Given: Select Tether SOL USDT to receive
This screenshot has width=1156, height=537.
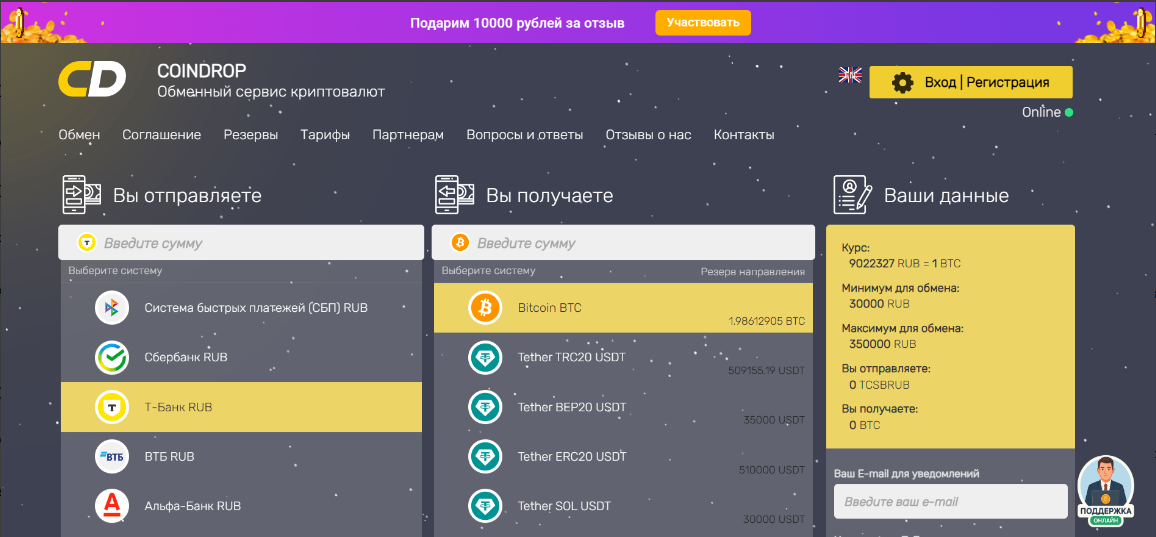Looking at the screenshot, I should click(623, 506).
